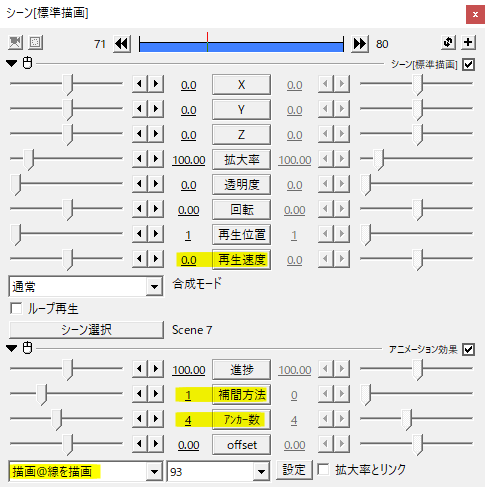The height and width of the screenshot is (487, 485).
Task: Click the 設定 button
Action: [x=294, y=470]
